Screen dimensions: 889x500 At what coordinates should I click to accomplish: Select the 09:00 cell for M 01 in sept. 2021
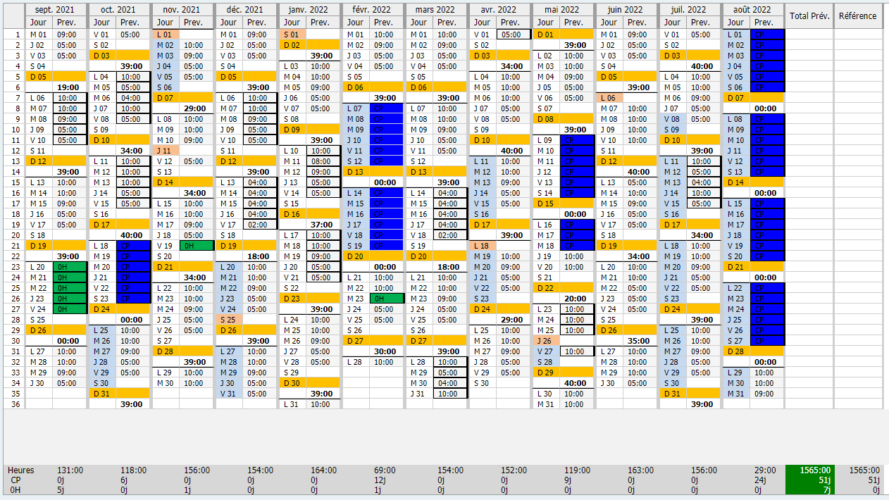point(67,34)
